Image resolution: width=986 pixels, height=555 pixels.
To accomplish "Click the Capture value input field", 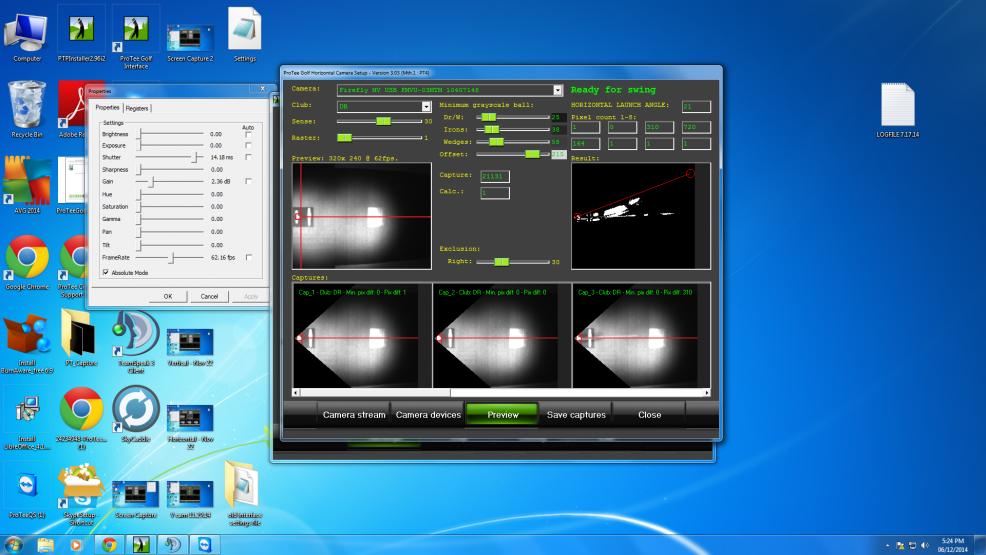I will 495,177.
